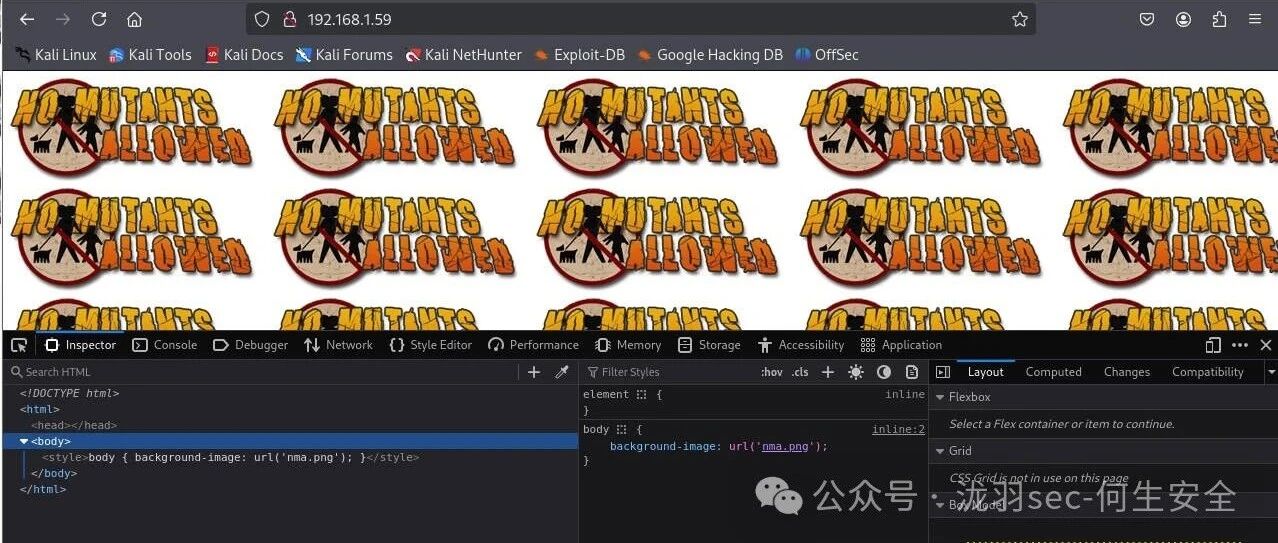Image resolution: width=1278 pixels, height=543 pixels.
Task: Open the Google Hacking DB bookmark
Action: [710, 55]
